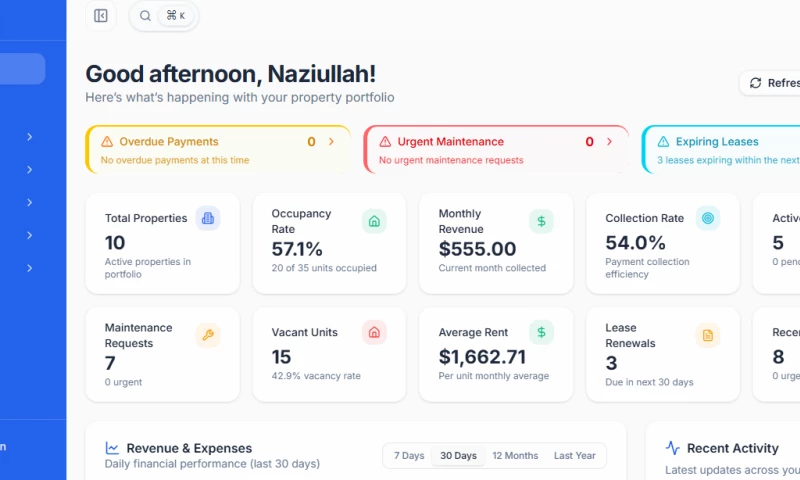Screen dimensions: 800x480
Task: Click the Occupancy Rate house icon
Action: pos(374,221)
